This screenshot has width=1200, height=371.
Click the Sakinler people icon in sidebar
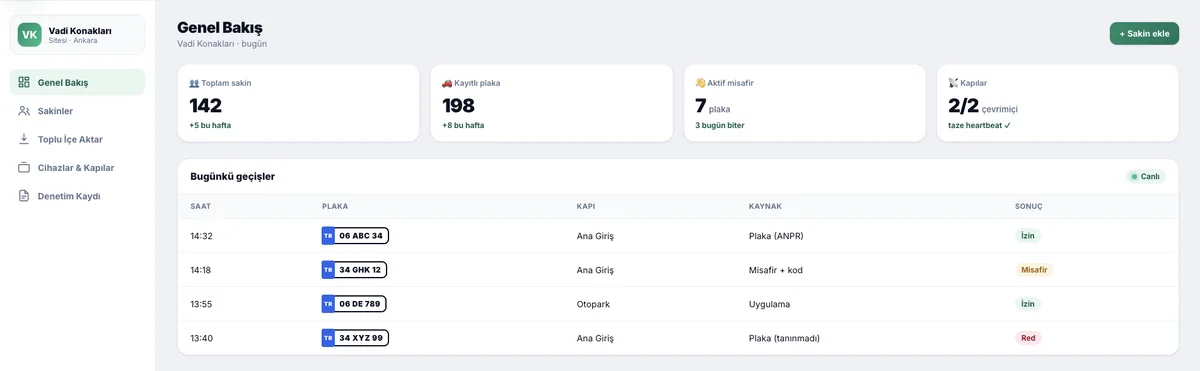(x=24, y=111)
